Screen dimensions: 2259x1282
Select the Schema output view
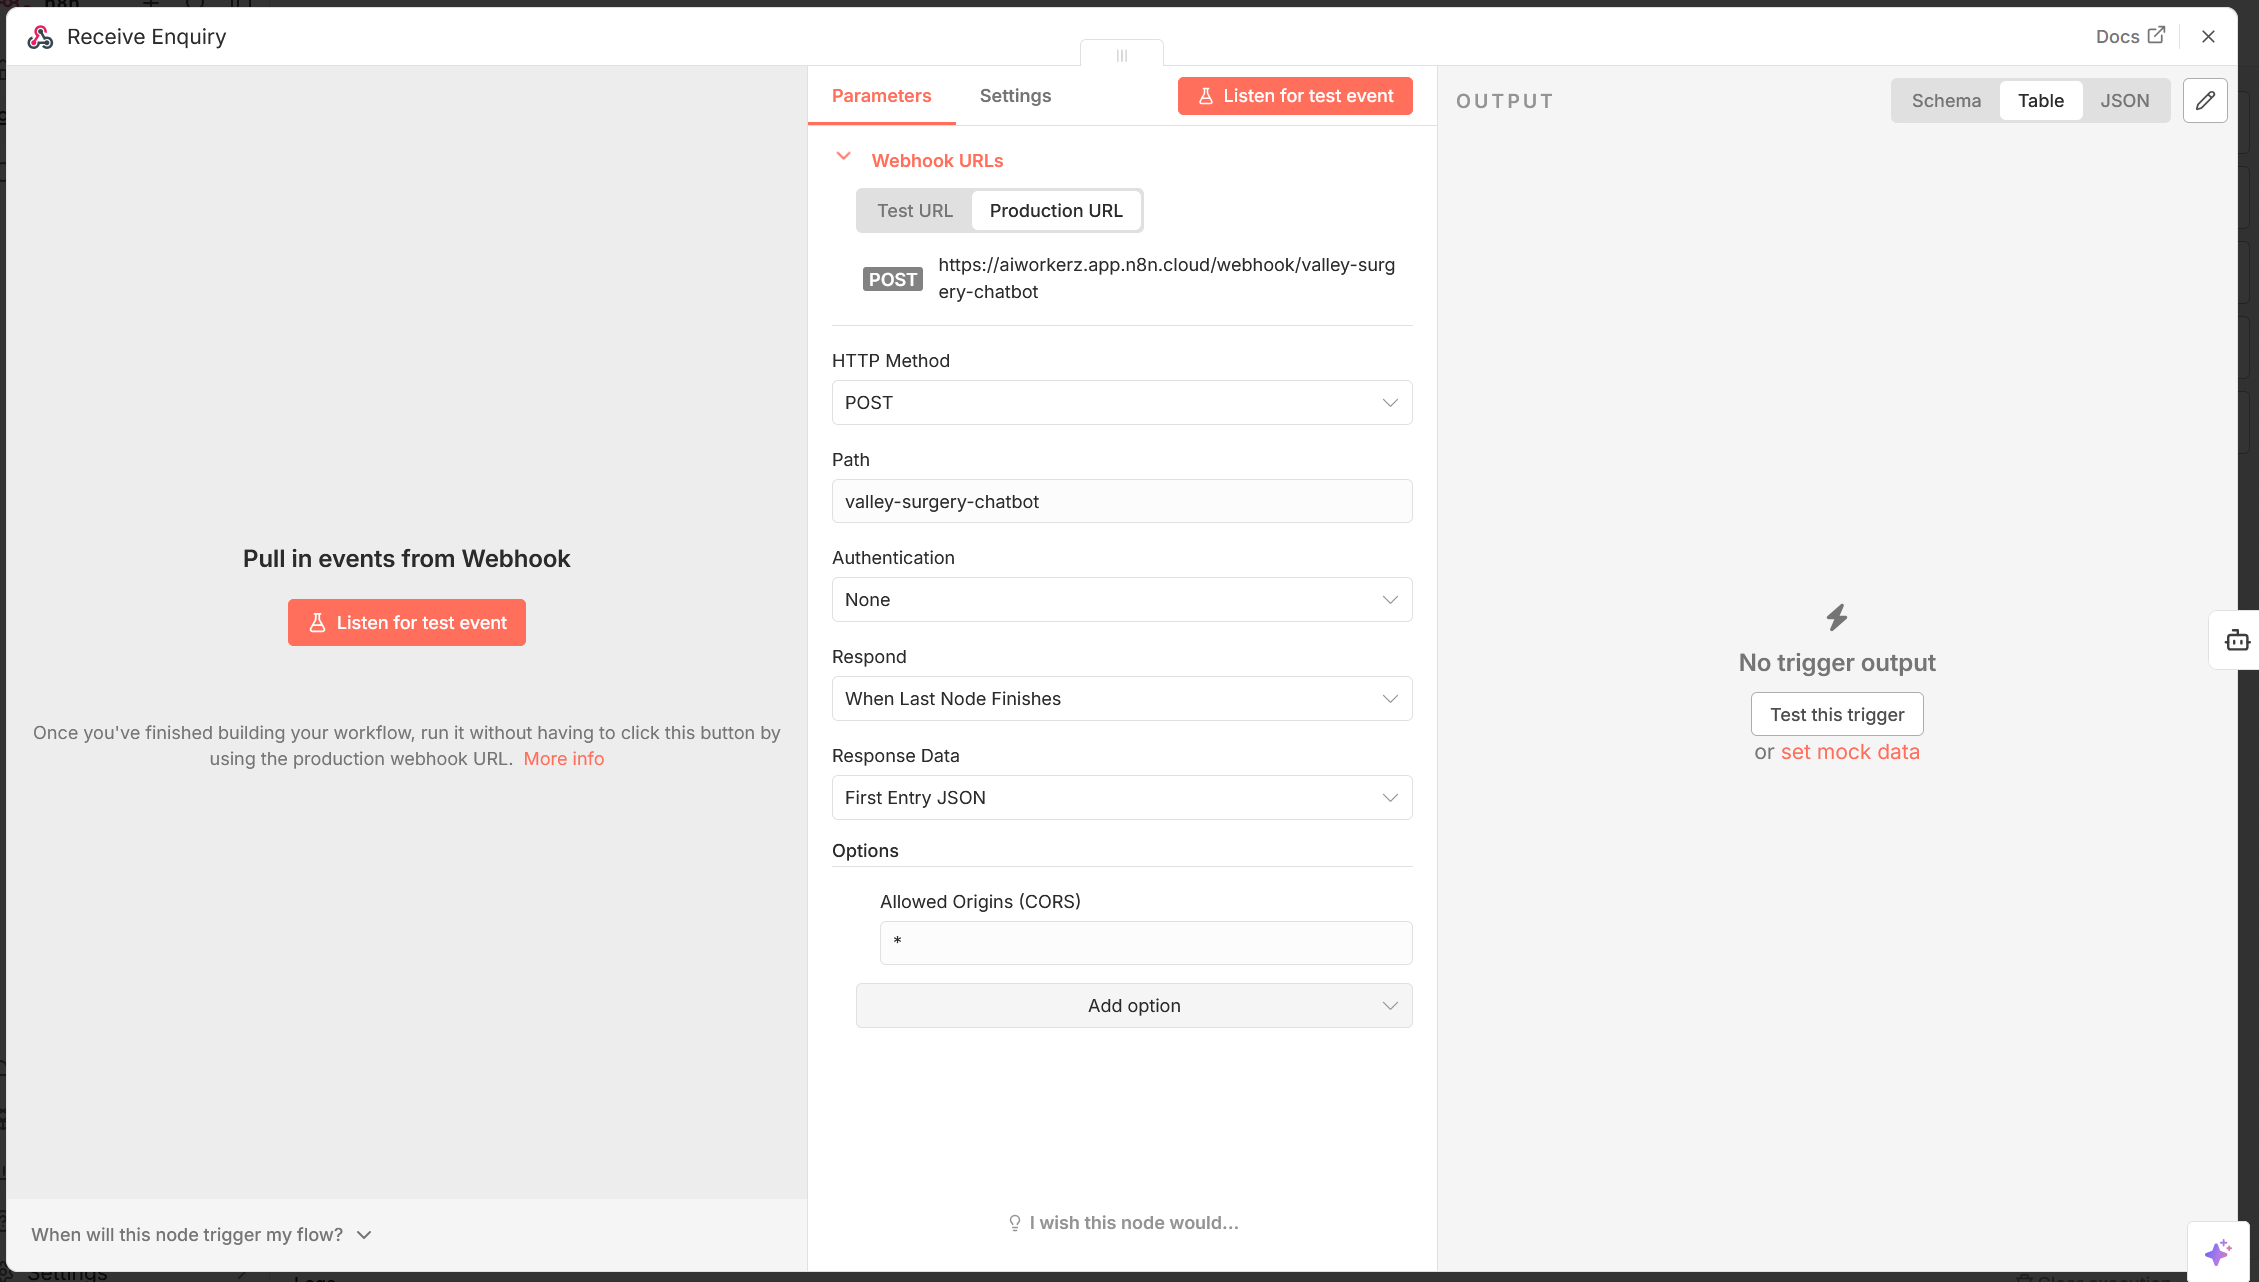coord(1945,100)
